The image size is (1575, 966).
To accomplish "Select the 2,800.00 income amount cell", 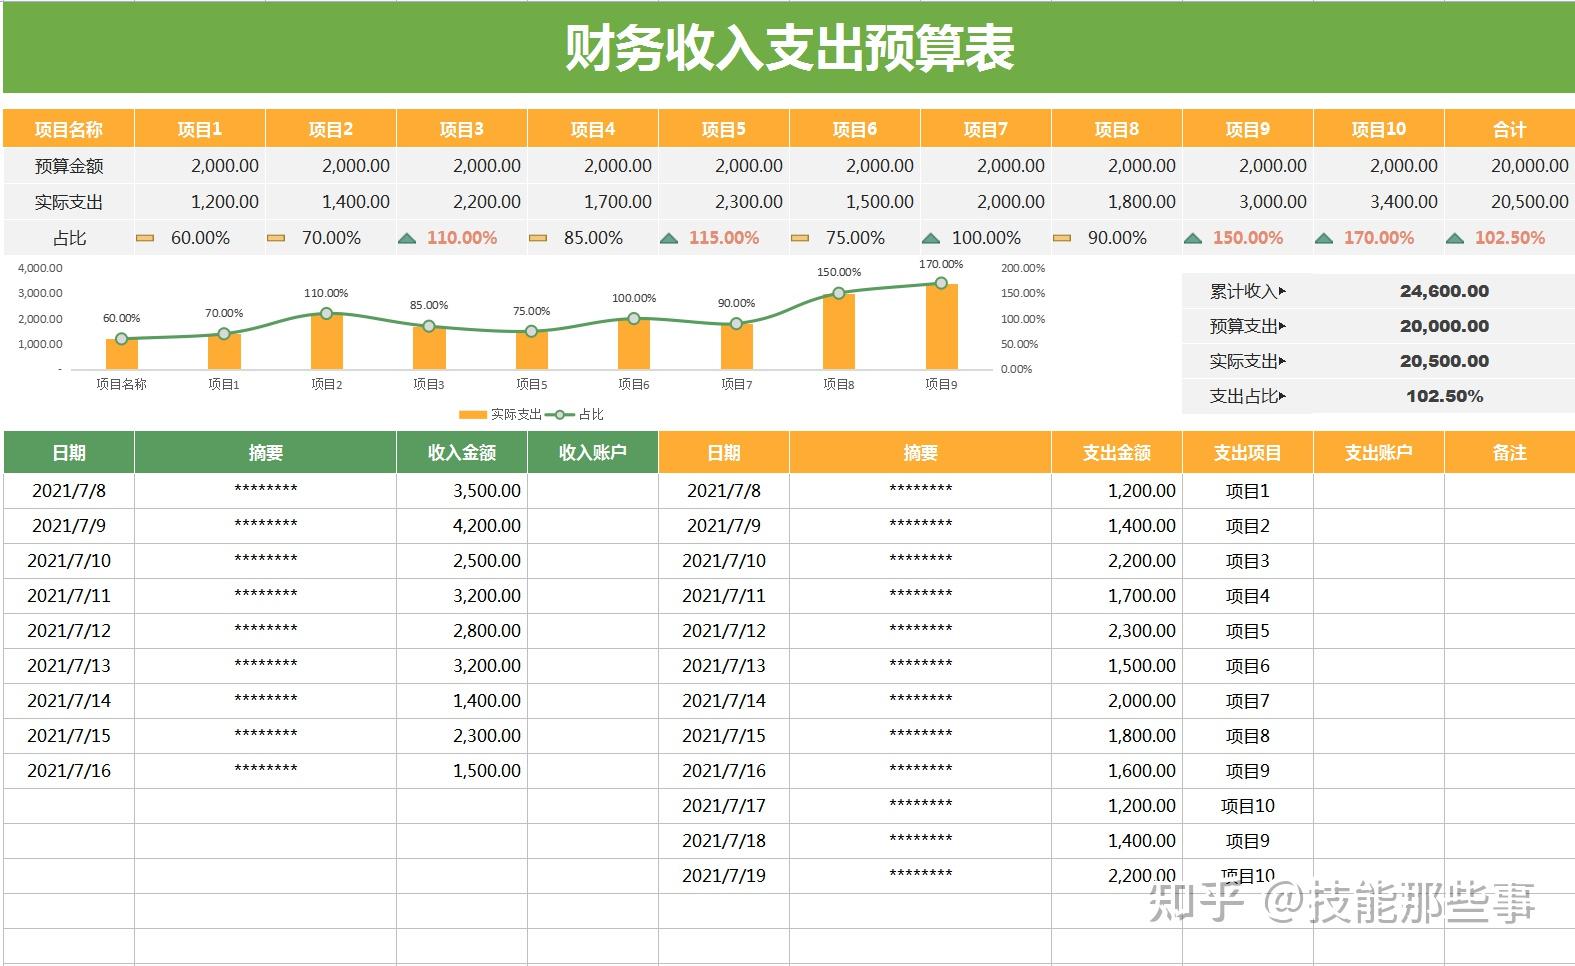I will tap(462, 631).
